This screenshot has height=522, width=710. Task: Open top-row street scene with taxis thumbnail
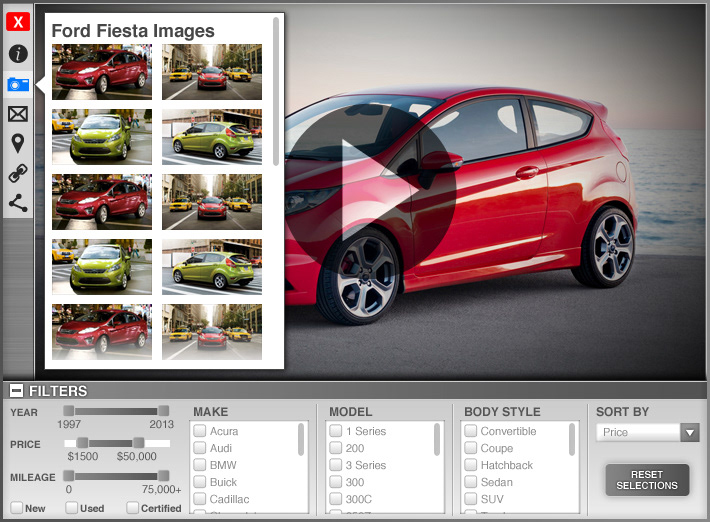click(212, 72)
